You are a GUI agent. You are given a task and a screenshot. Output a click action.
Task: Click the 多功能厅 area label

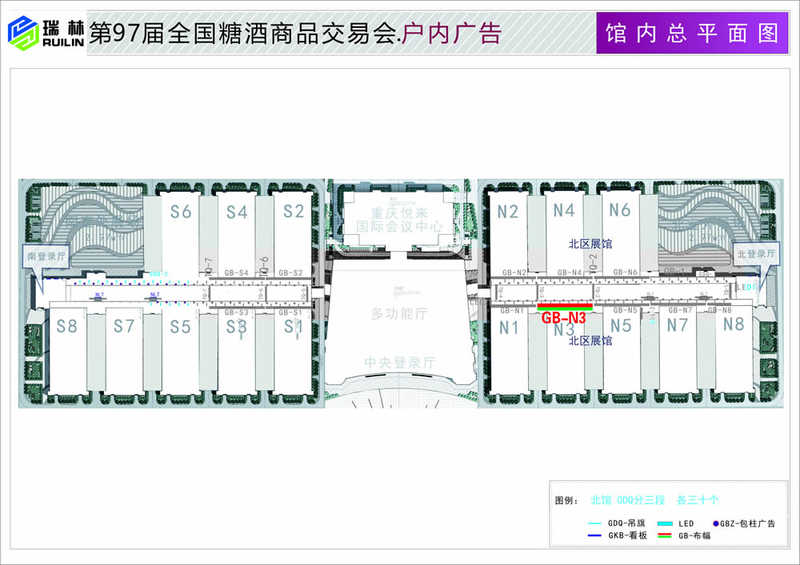398,314
